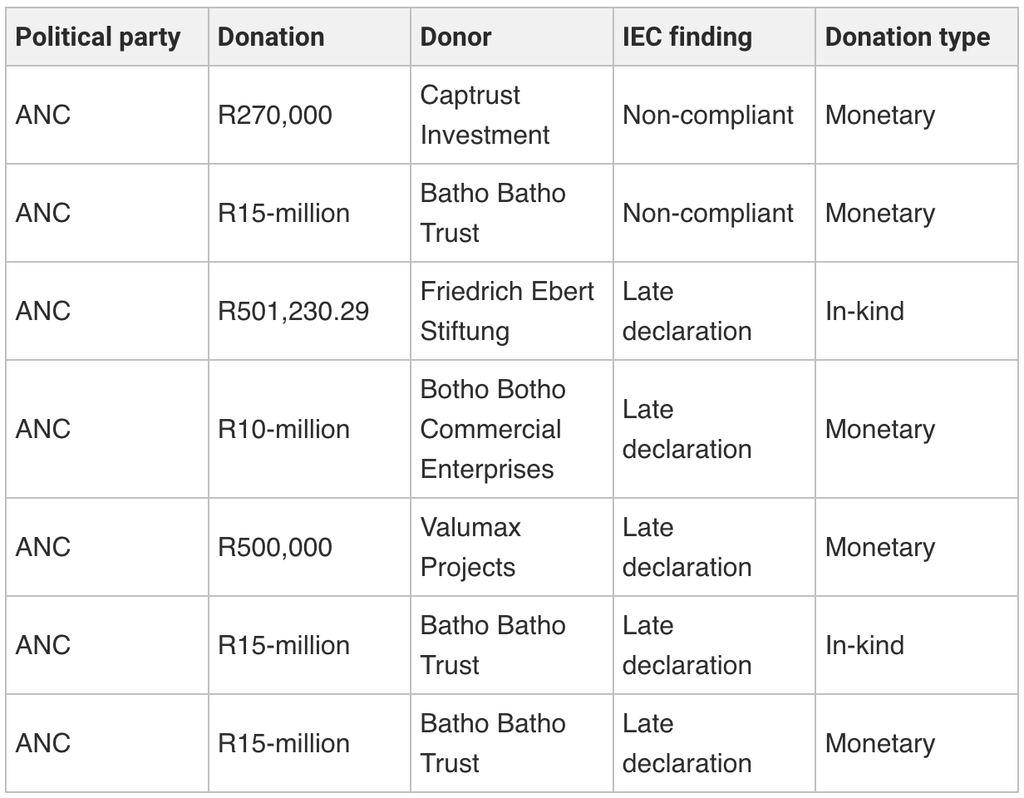Viewport: 1024px width, 798px height.
Task: Select the R270,000 donation cell
Action: pyautogui.click(x=310, y=115)
